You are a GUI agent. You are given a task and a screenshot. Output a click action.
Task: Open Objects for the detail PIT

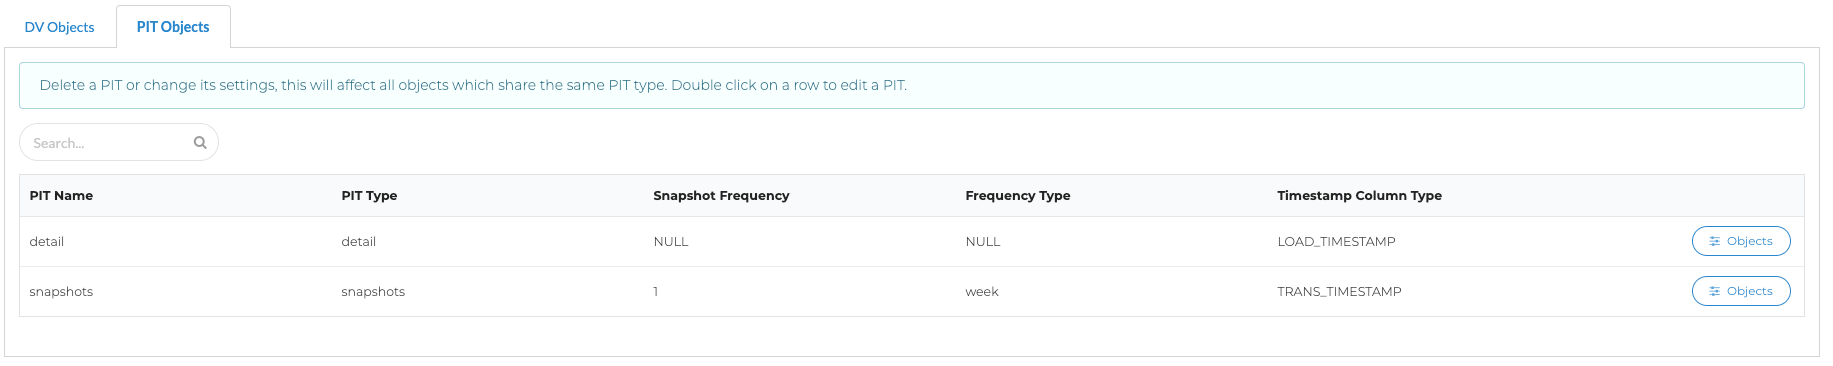(x=1741, y=241)
